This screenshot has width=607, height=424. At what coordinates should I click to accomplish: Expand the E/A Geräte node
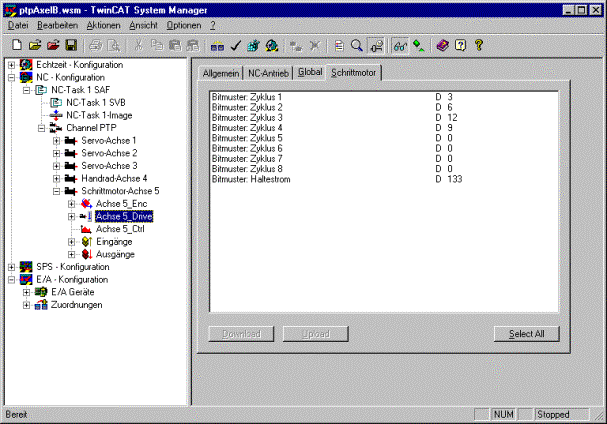26,292
